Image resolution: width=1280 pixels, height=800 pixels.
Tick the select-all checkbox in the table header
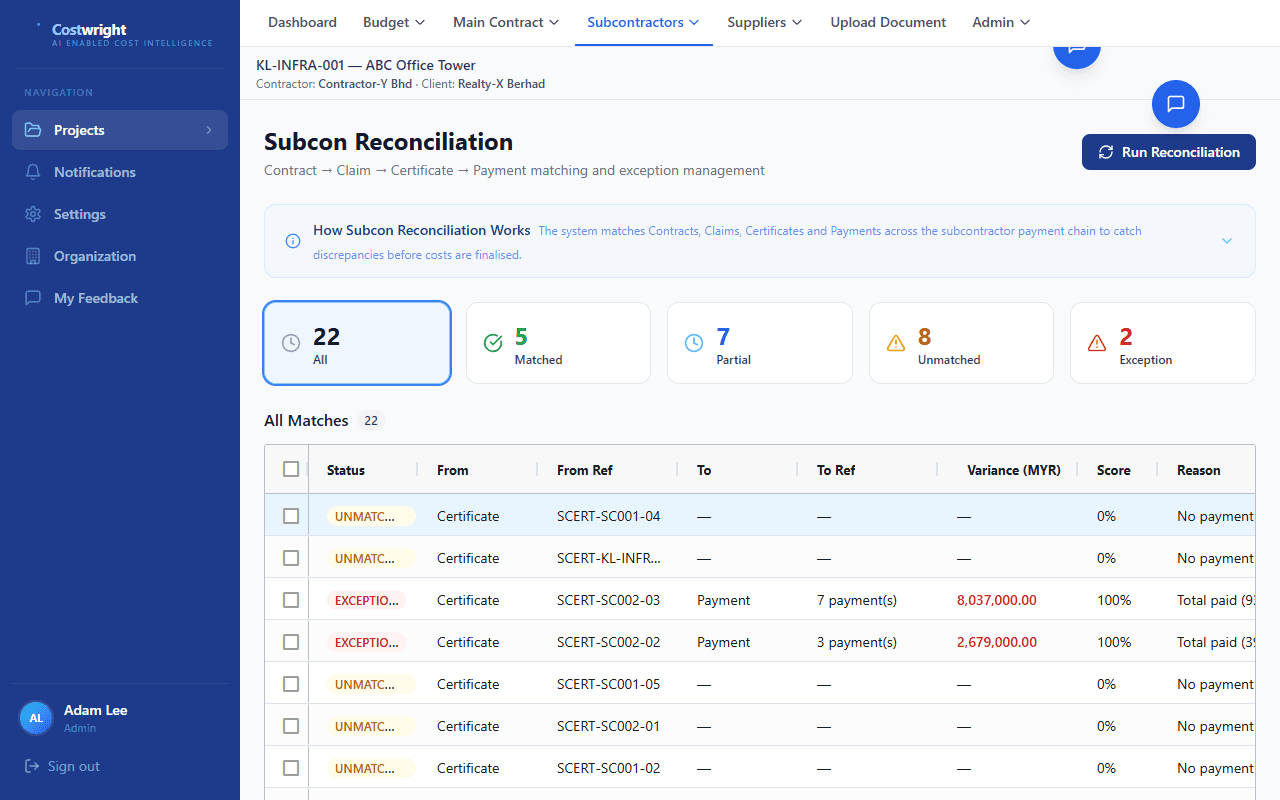click(x=291, y=469)
